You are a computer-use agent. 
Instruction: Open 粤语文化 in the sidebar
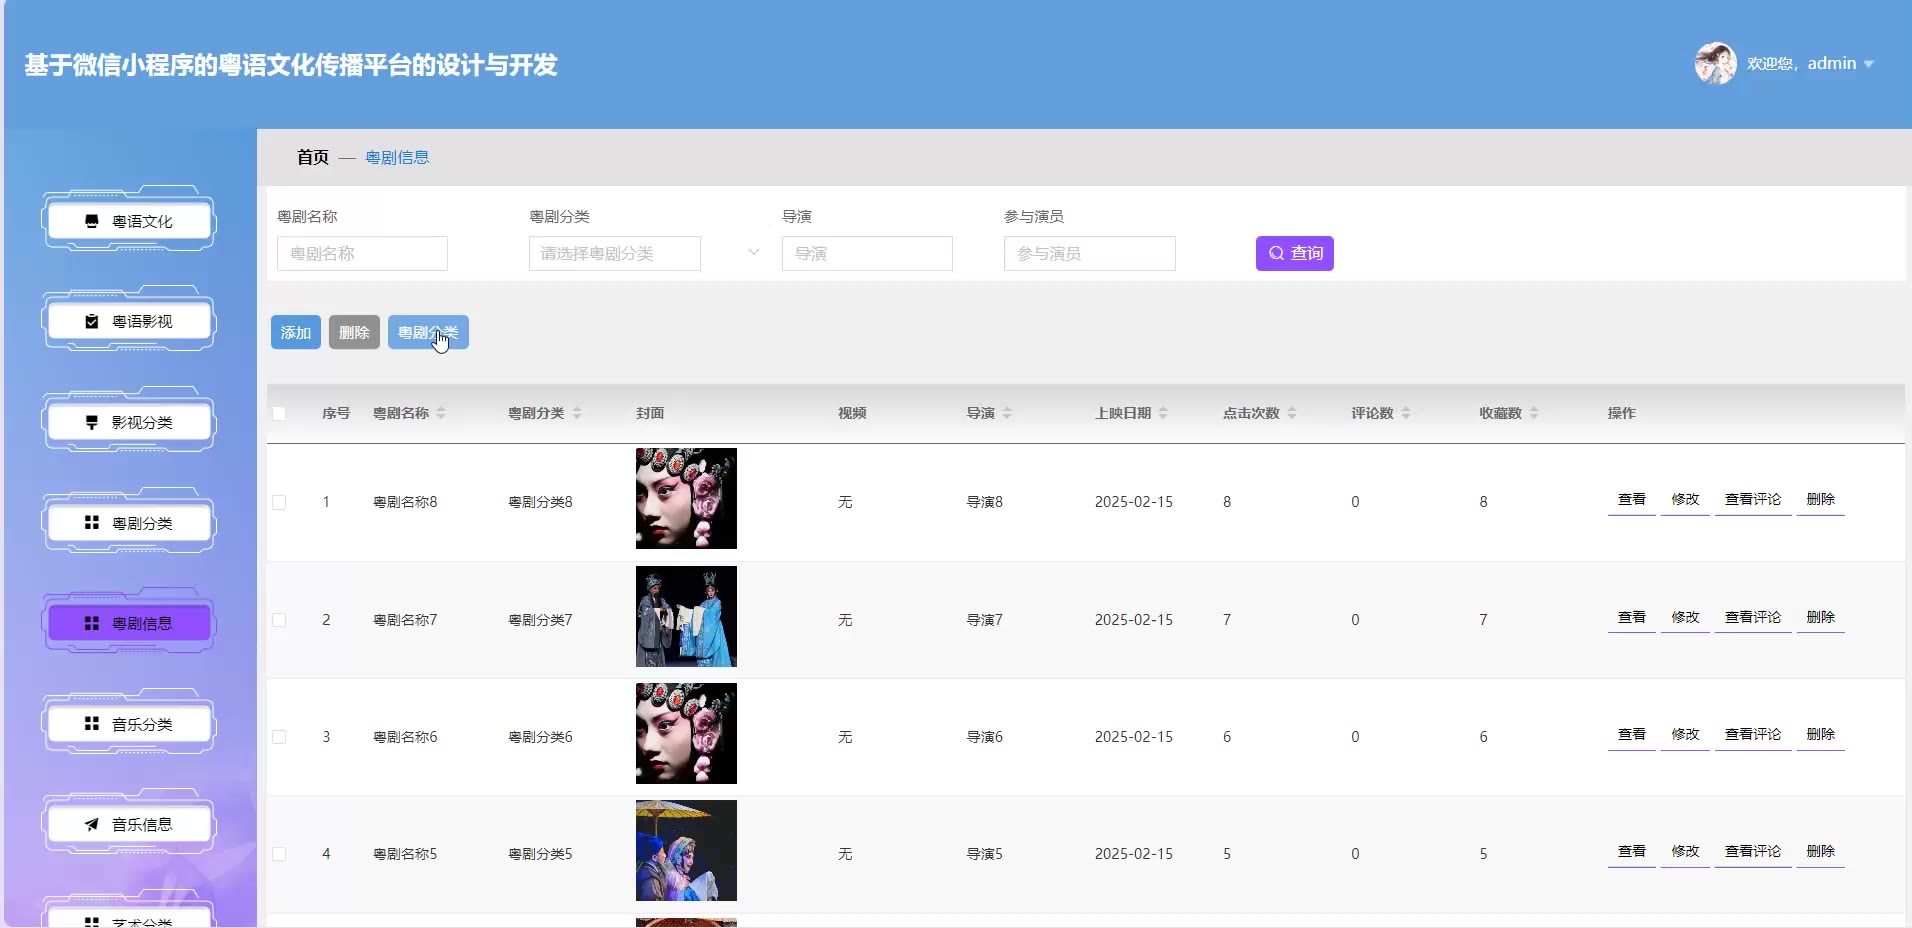click(129, 221)
